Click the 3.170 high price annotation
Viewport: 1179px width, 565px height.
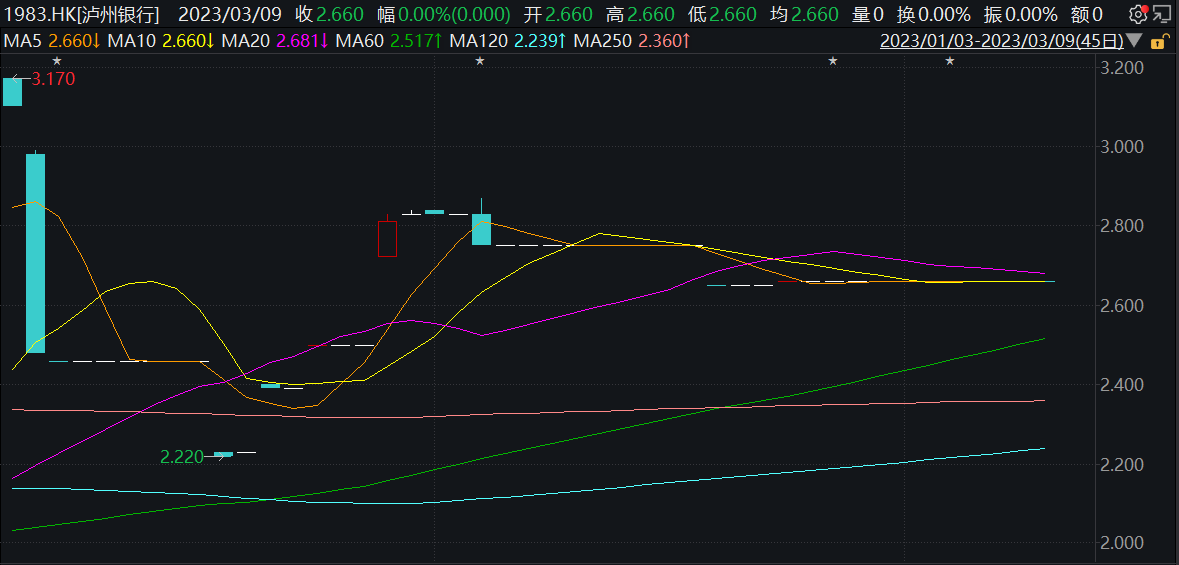51,78
